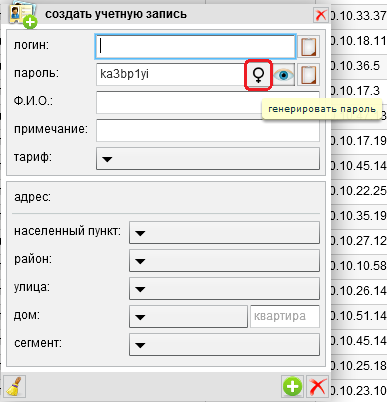Click the red X cancel button at bottom
This screenshot has height=402, width=387.
click(x=317, y=386)
